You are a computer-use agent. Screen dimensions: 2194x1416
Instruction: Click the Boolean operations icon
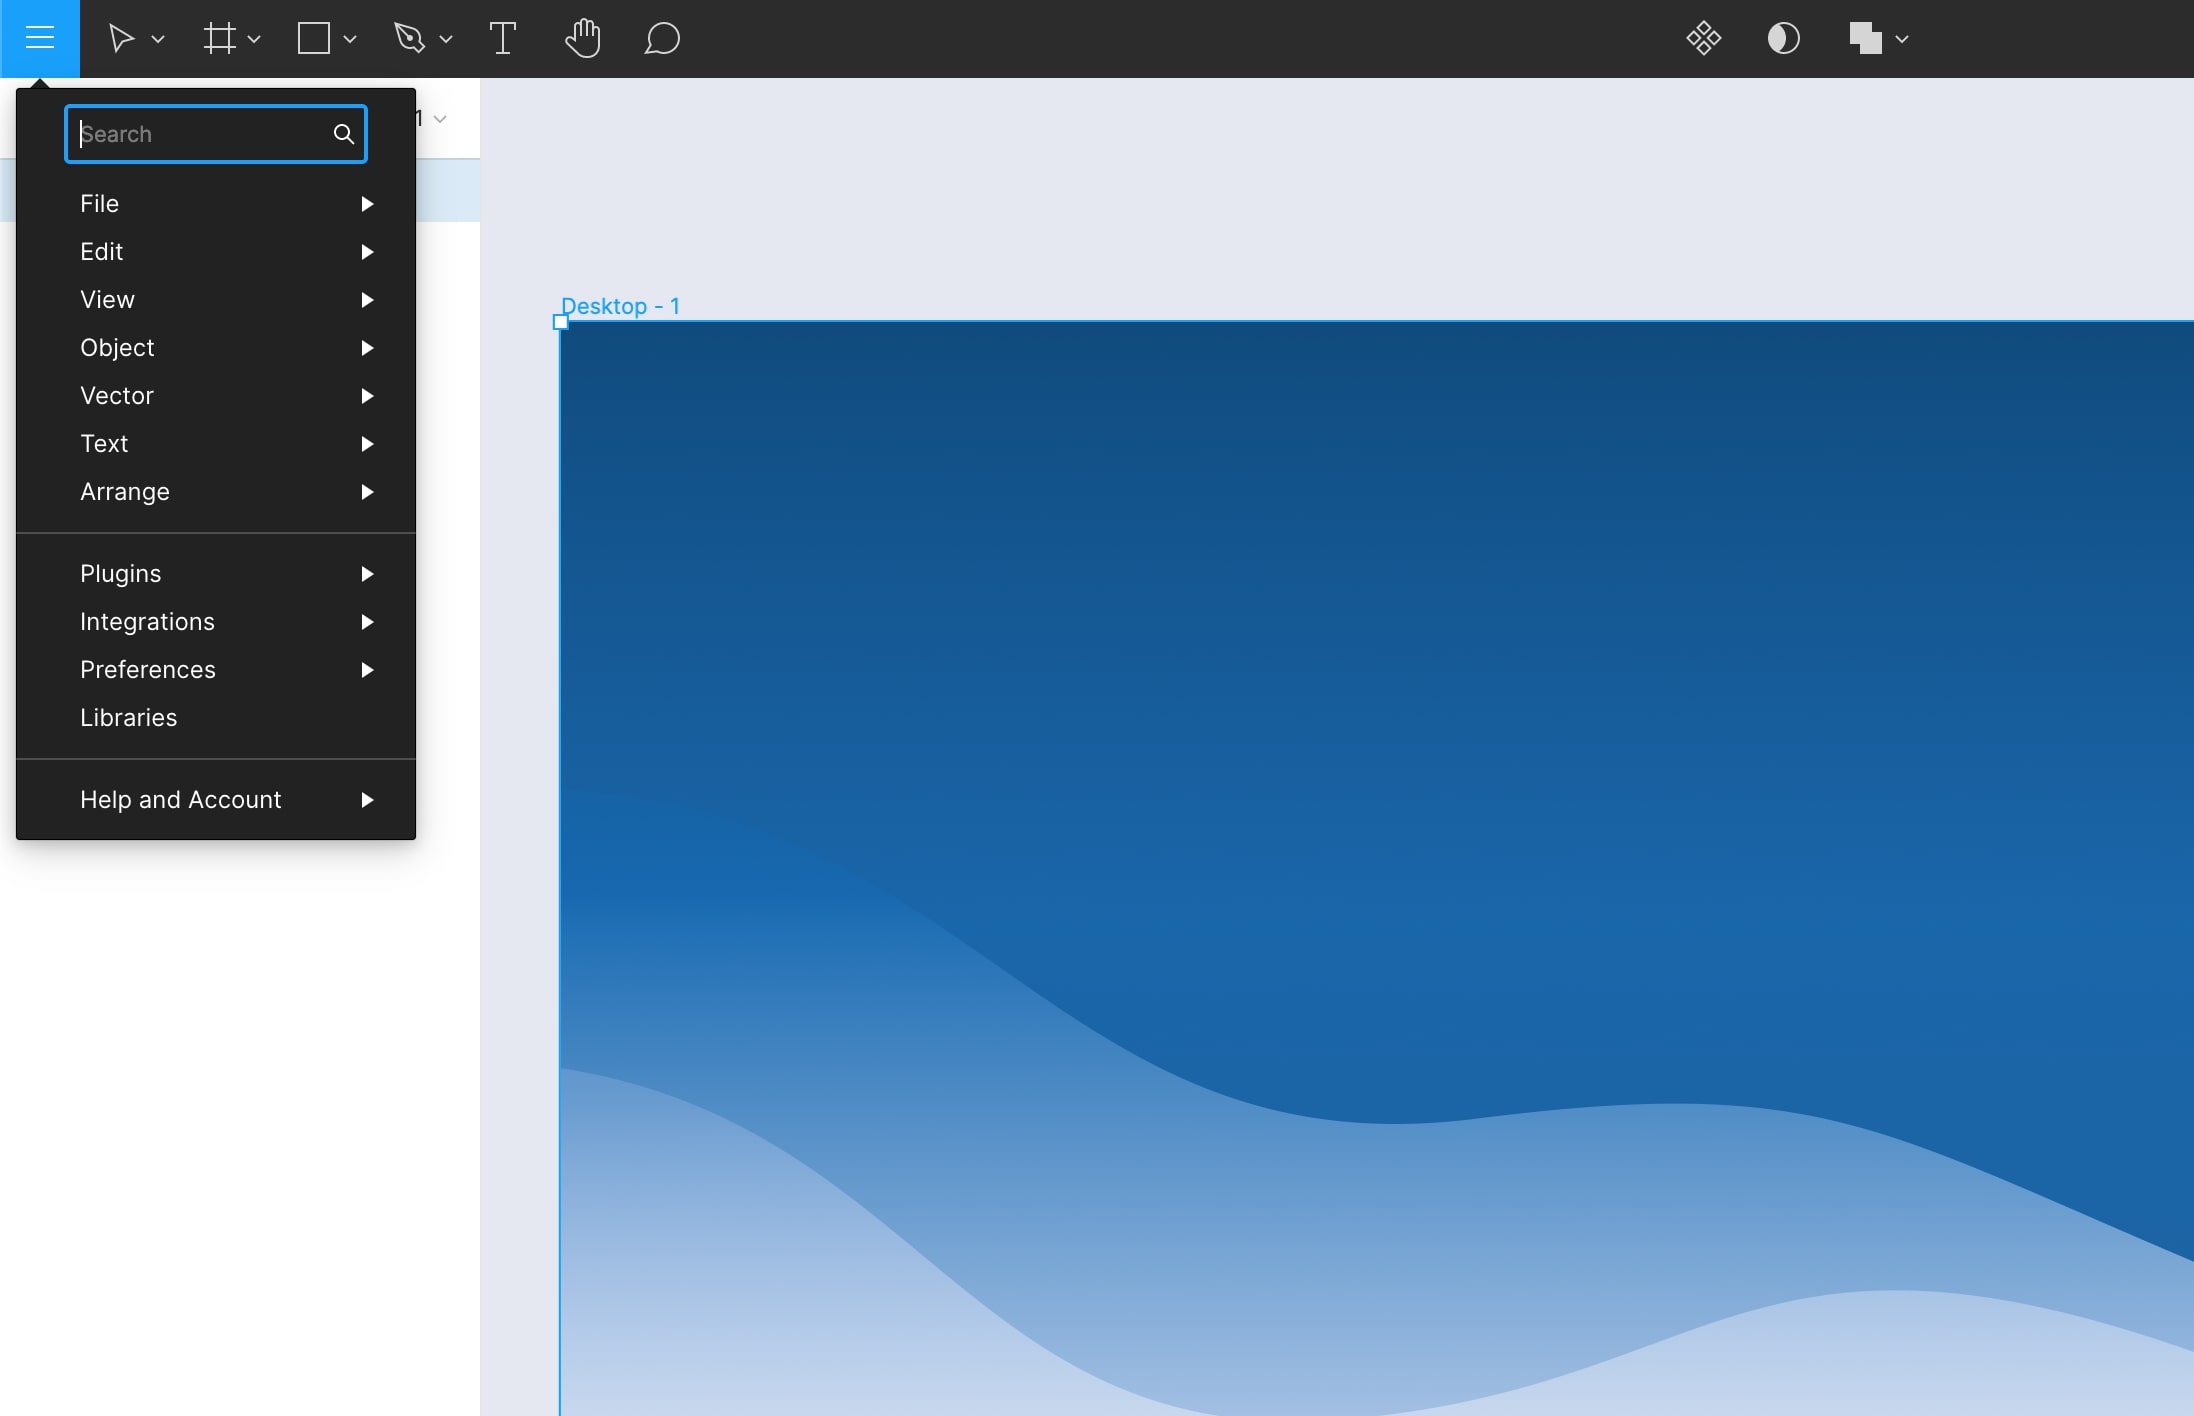[1865, 39]
